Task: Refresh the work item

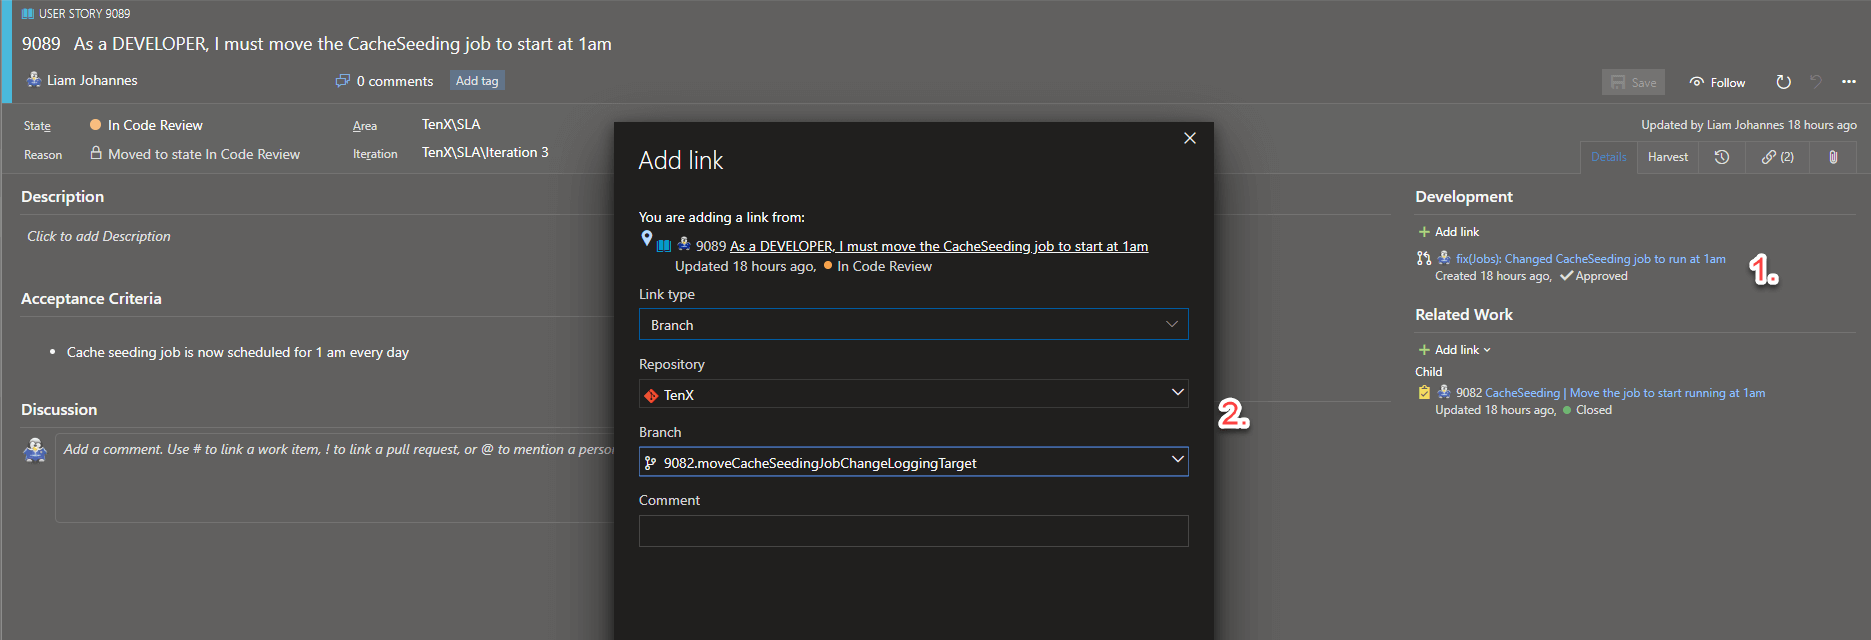Action: 1783,82
